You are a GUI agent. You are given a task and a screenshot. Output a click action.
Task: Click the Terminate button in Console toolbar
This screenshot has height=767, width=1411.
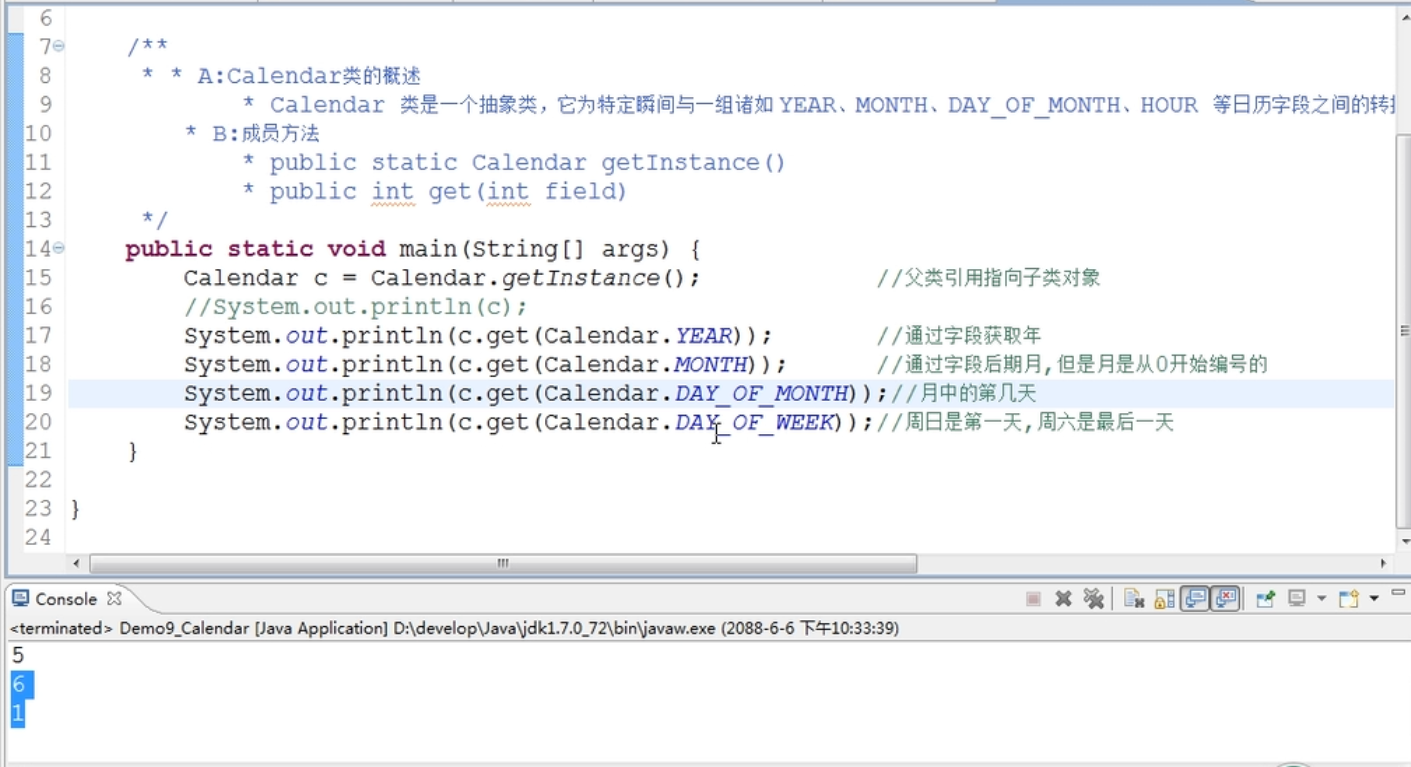1034,599
